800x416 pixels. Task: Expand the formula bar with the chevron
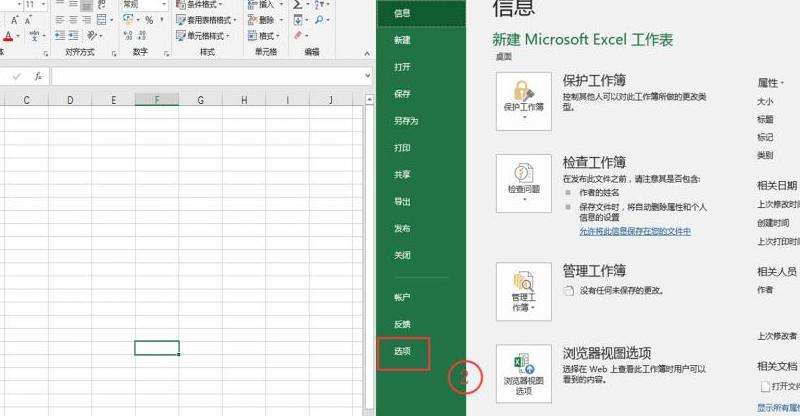click(367, 76)
